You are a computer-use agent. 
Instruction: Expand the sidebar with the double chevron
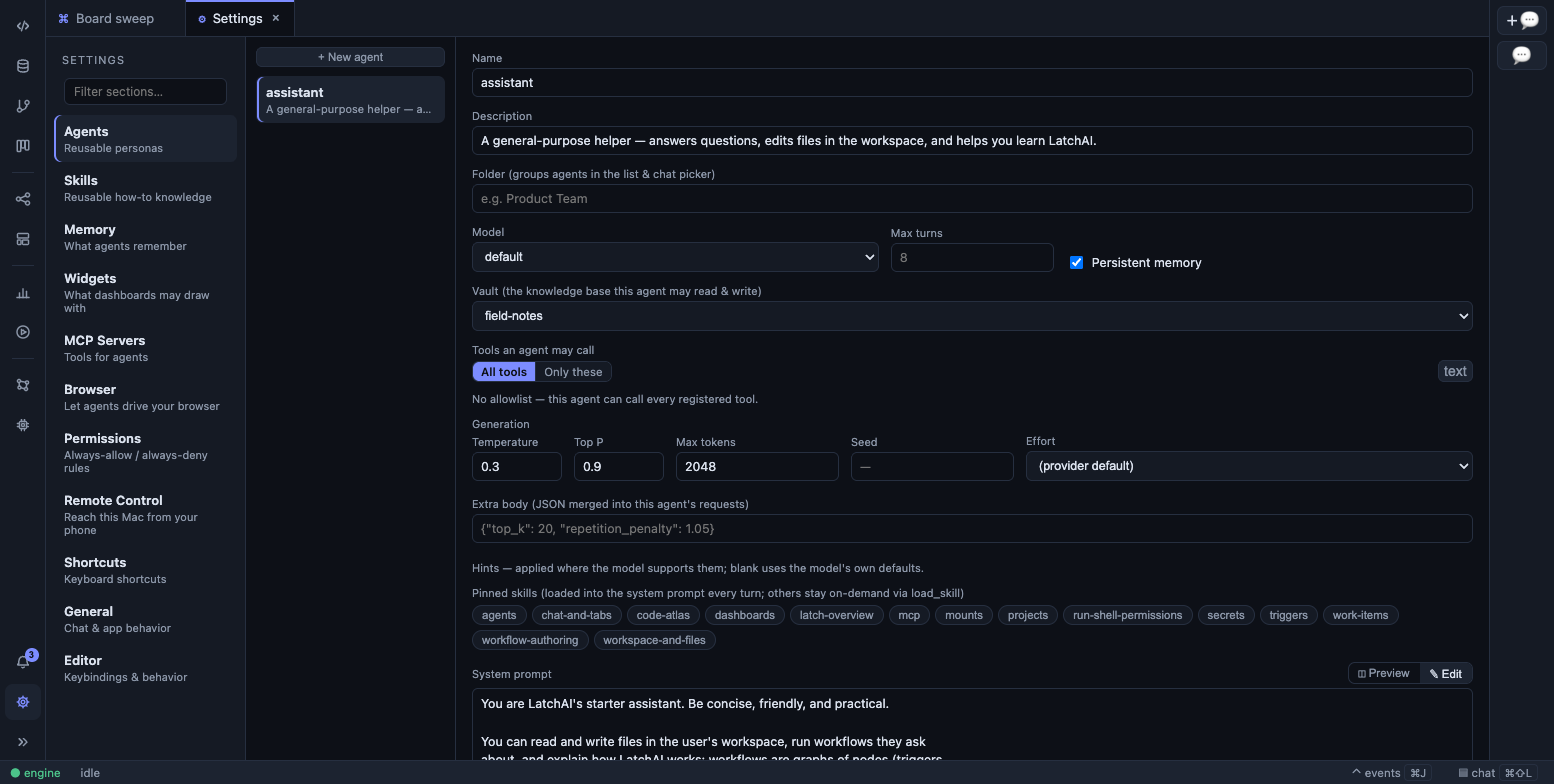coord(23,742)
